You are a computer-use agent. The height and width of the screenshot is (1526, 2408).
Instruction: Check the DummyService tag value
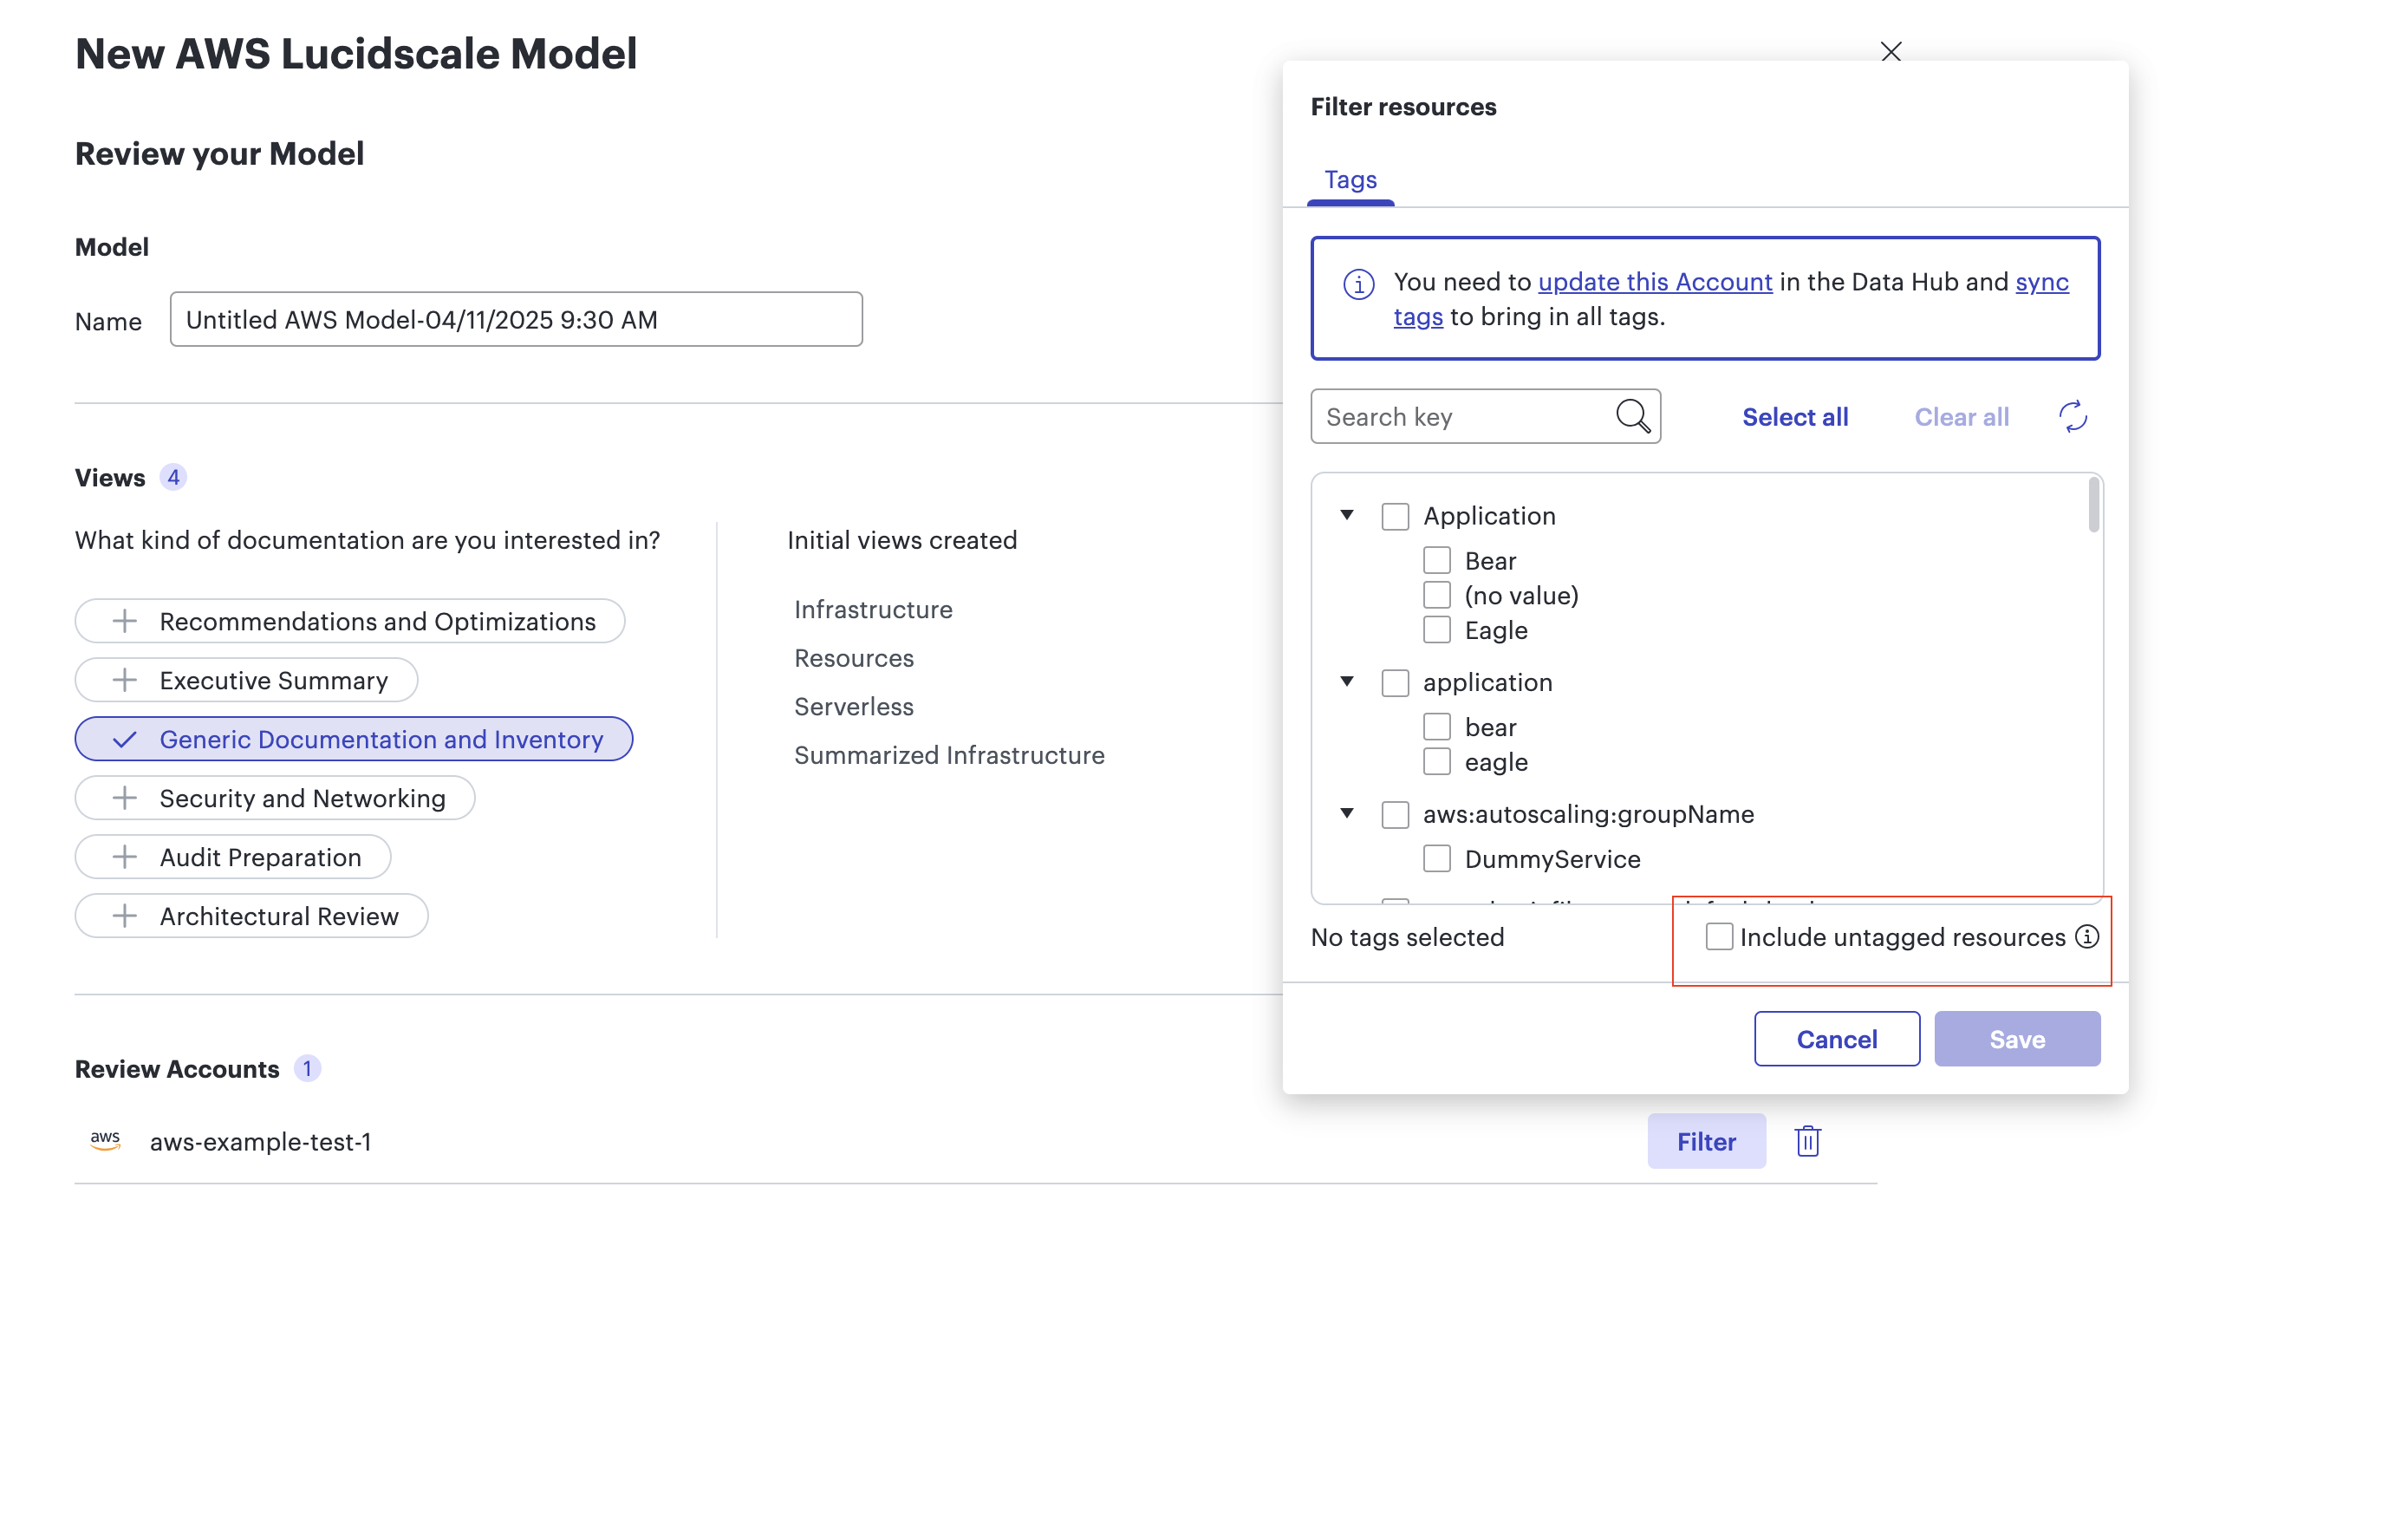point(1437,859)
